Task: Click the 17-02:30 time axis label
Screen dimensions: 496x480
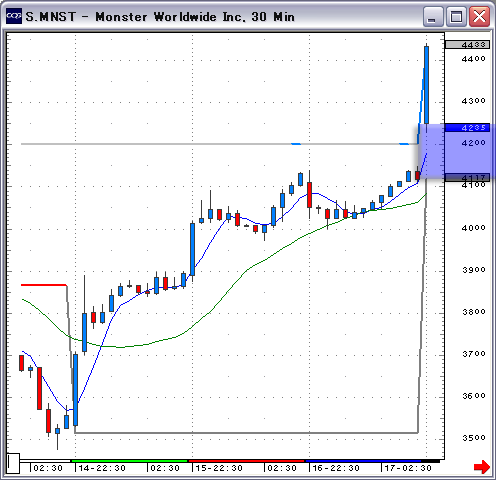Action: [x=408, y=468]
